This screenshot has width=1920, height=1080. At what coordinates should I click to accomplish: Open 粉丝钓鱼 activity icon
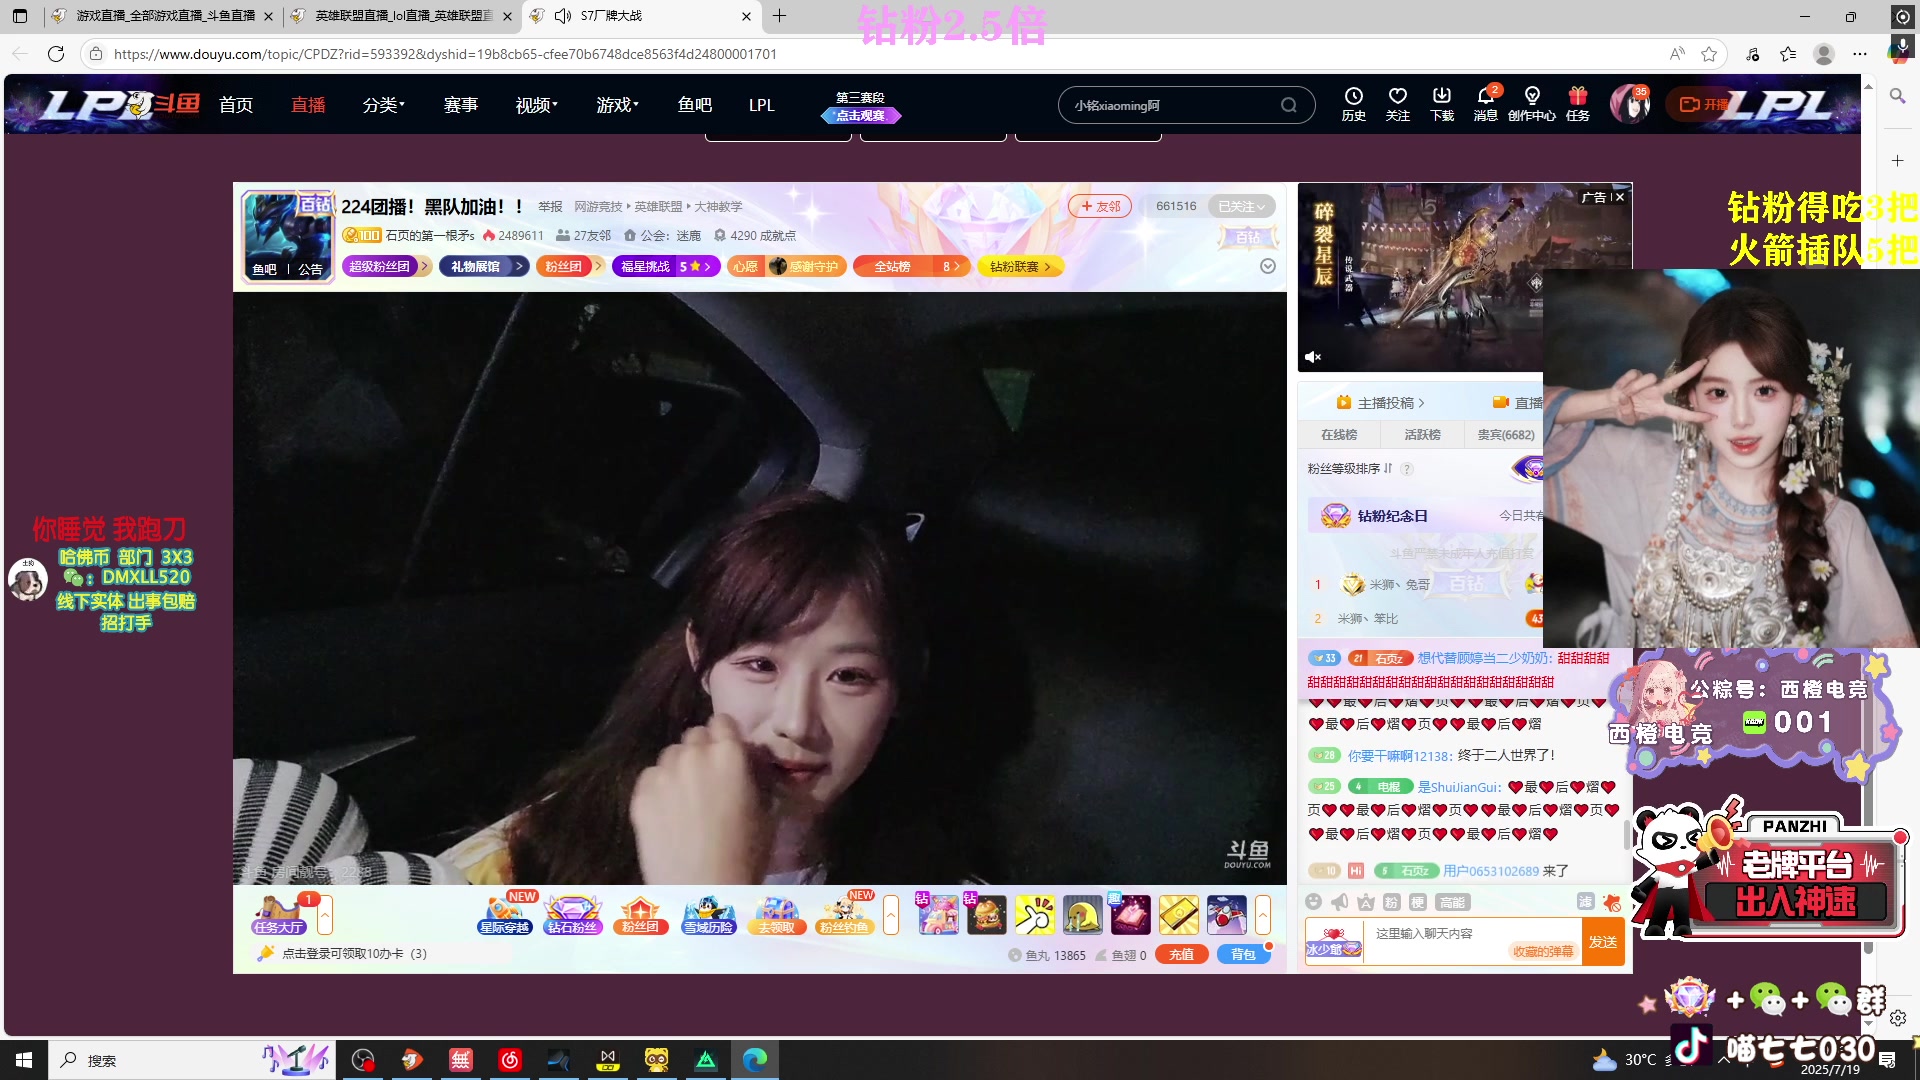tap(844, 914)
